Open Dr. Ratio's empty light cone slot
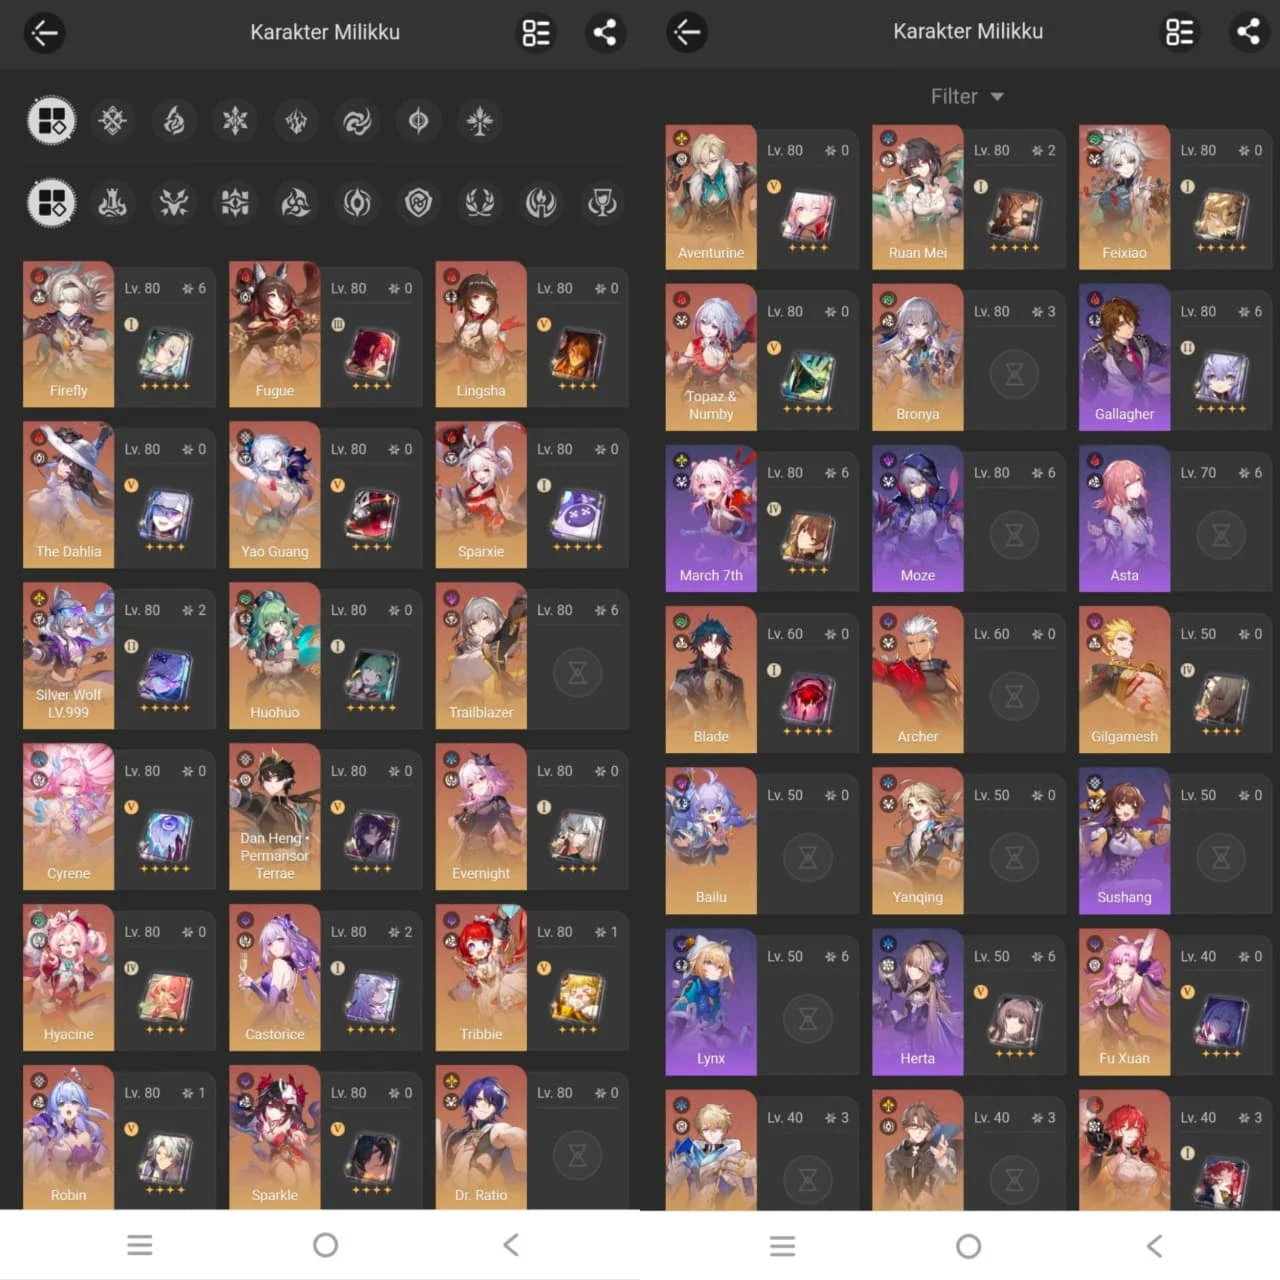 pyautogui.click(x=577, y=1156)
